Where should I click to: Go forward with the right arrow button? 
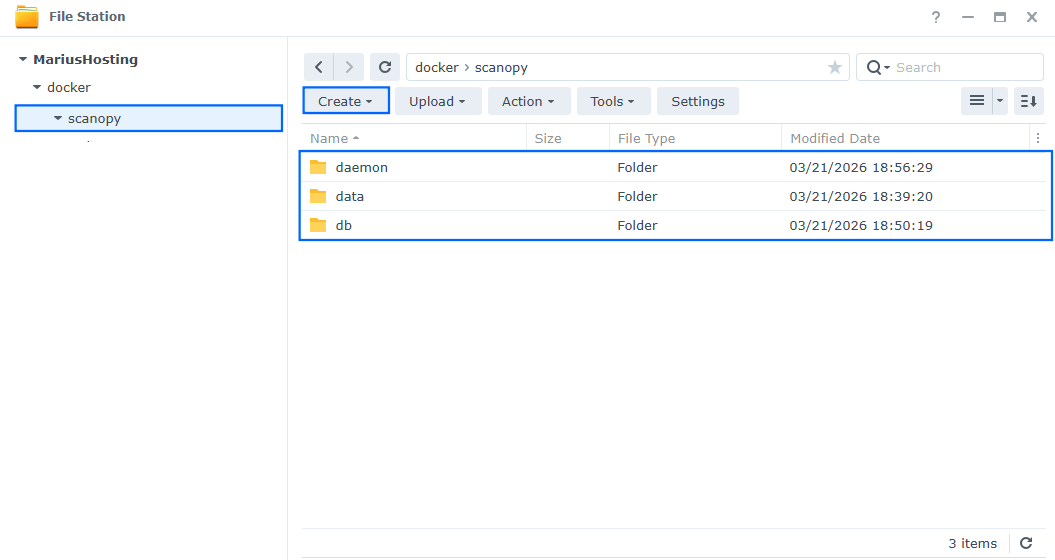click(x=349, y=67)
